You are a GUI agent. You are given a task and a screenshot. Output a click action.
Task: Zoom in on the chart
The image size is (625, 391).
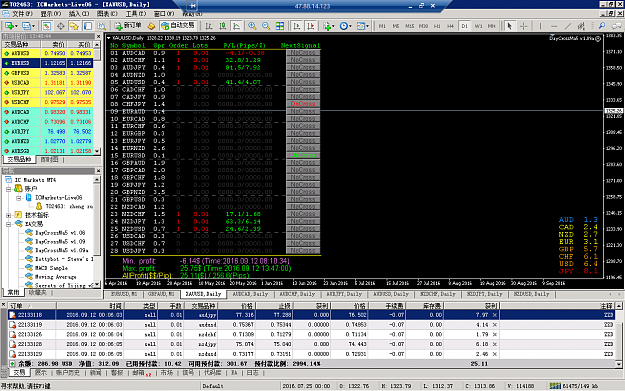[252, 26]
